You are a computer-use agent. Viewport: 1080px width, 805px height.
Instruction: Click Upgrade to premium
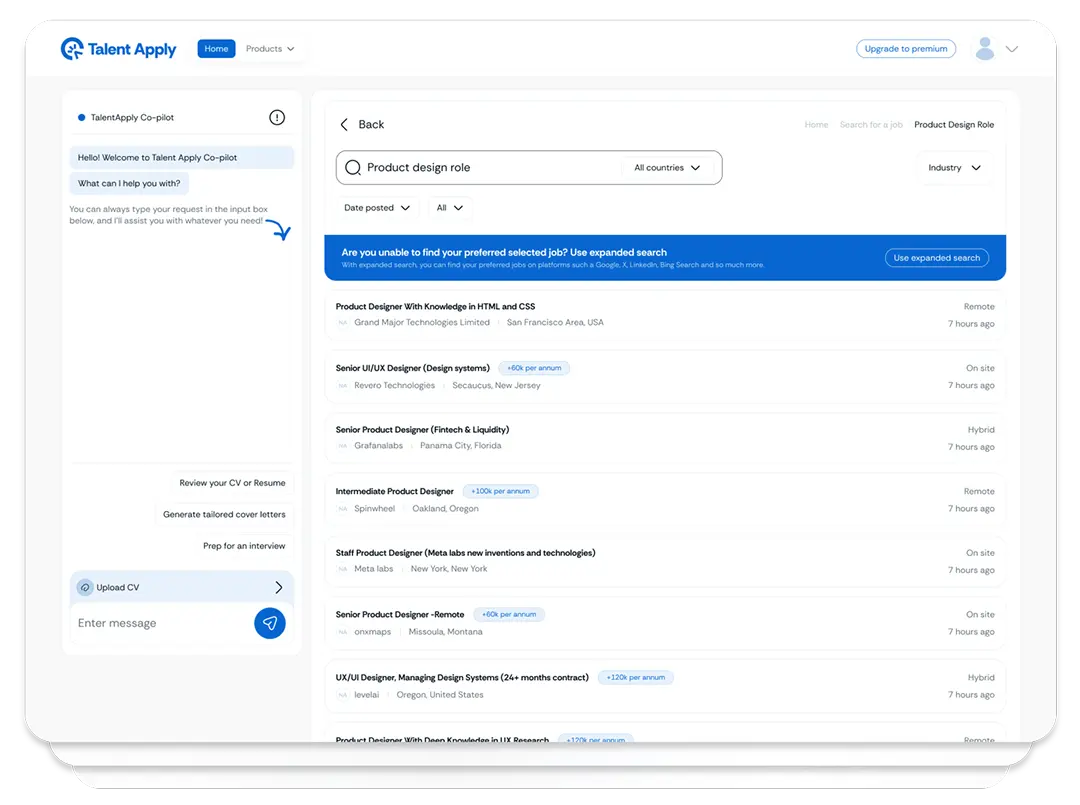point(905,48)
